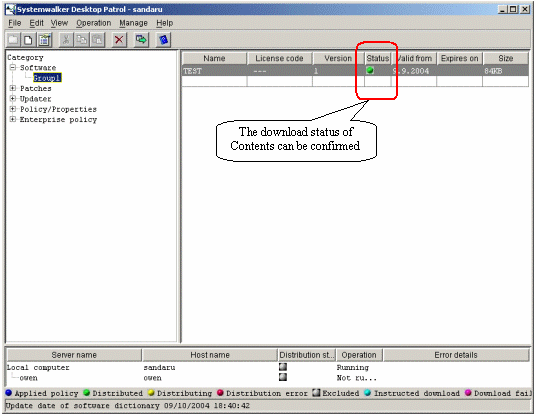This screenshot has height=416, width=536.
Task: Click the Error details column header
Action: pos(456,355)
